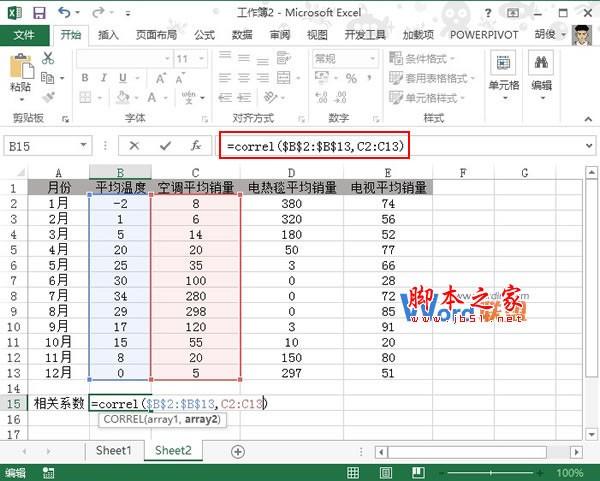Click the Redo arrow icon

[98, 13]
